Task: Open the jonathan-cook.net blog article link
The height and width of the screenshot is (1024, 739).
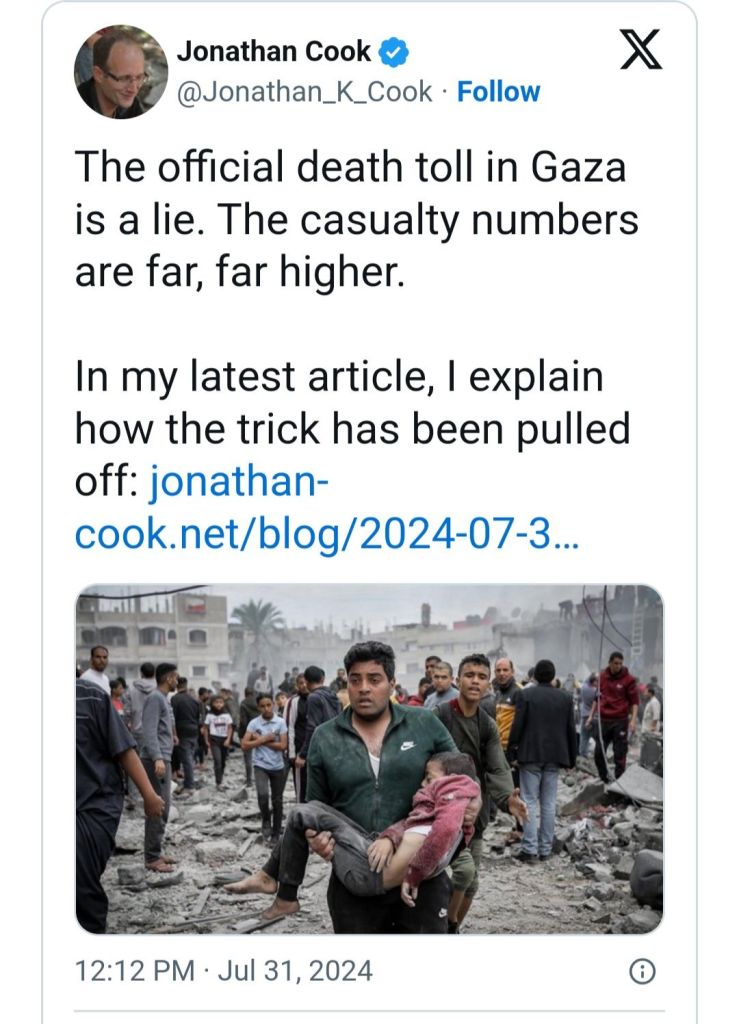Action: 325,510
